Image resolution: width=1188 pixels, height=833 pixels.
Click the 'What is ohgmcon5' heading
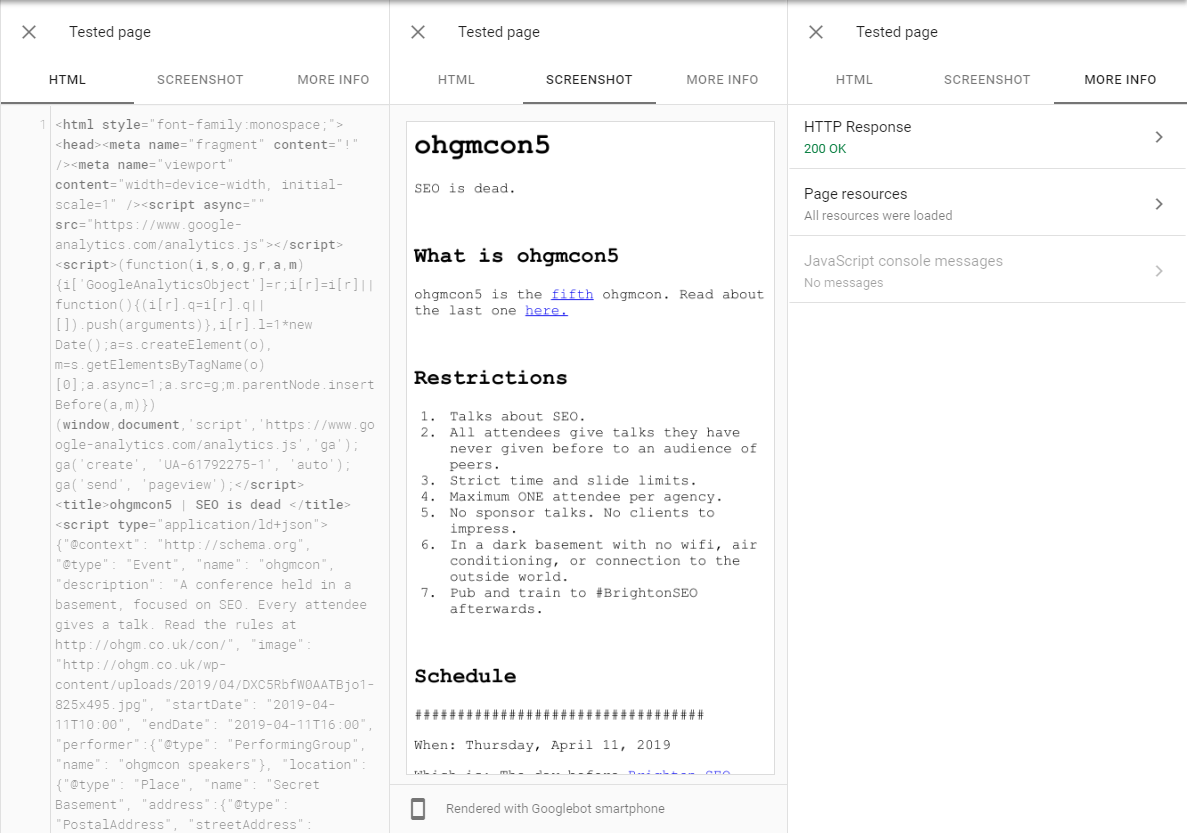516,255
